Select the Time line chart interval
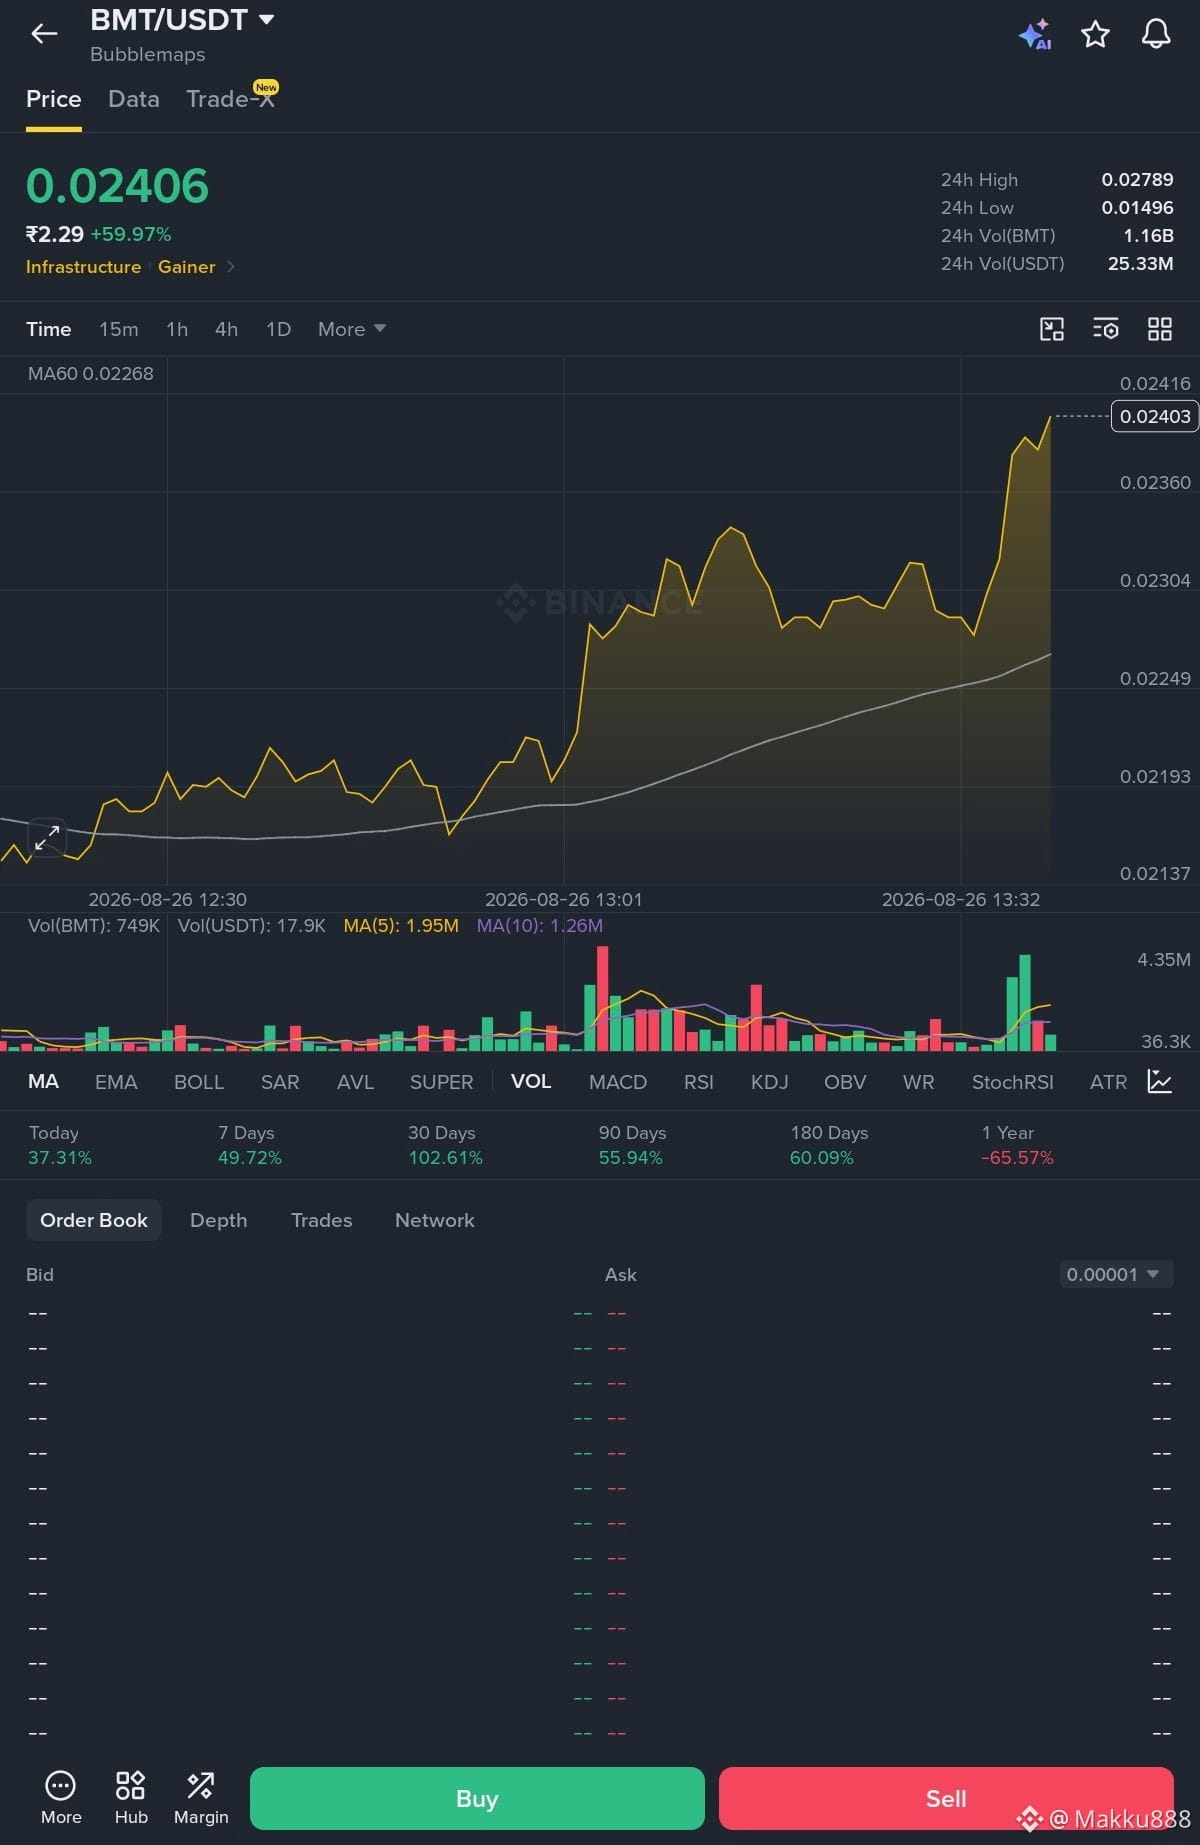This screenshot has height=1845, width=1200. (x=49, y=329)
